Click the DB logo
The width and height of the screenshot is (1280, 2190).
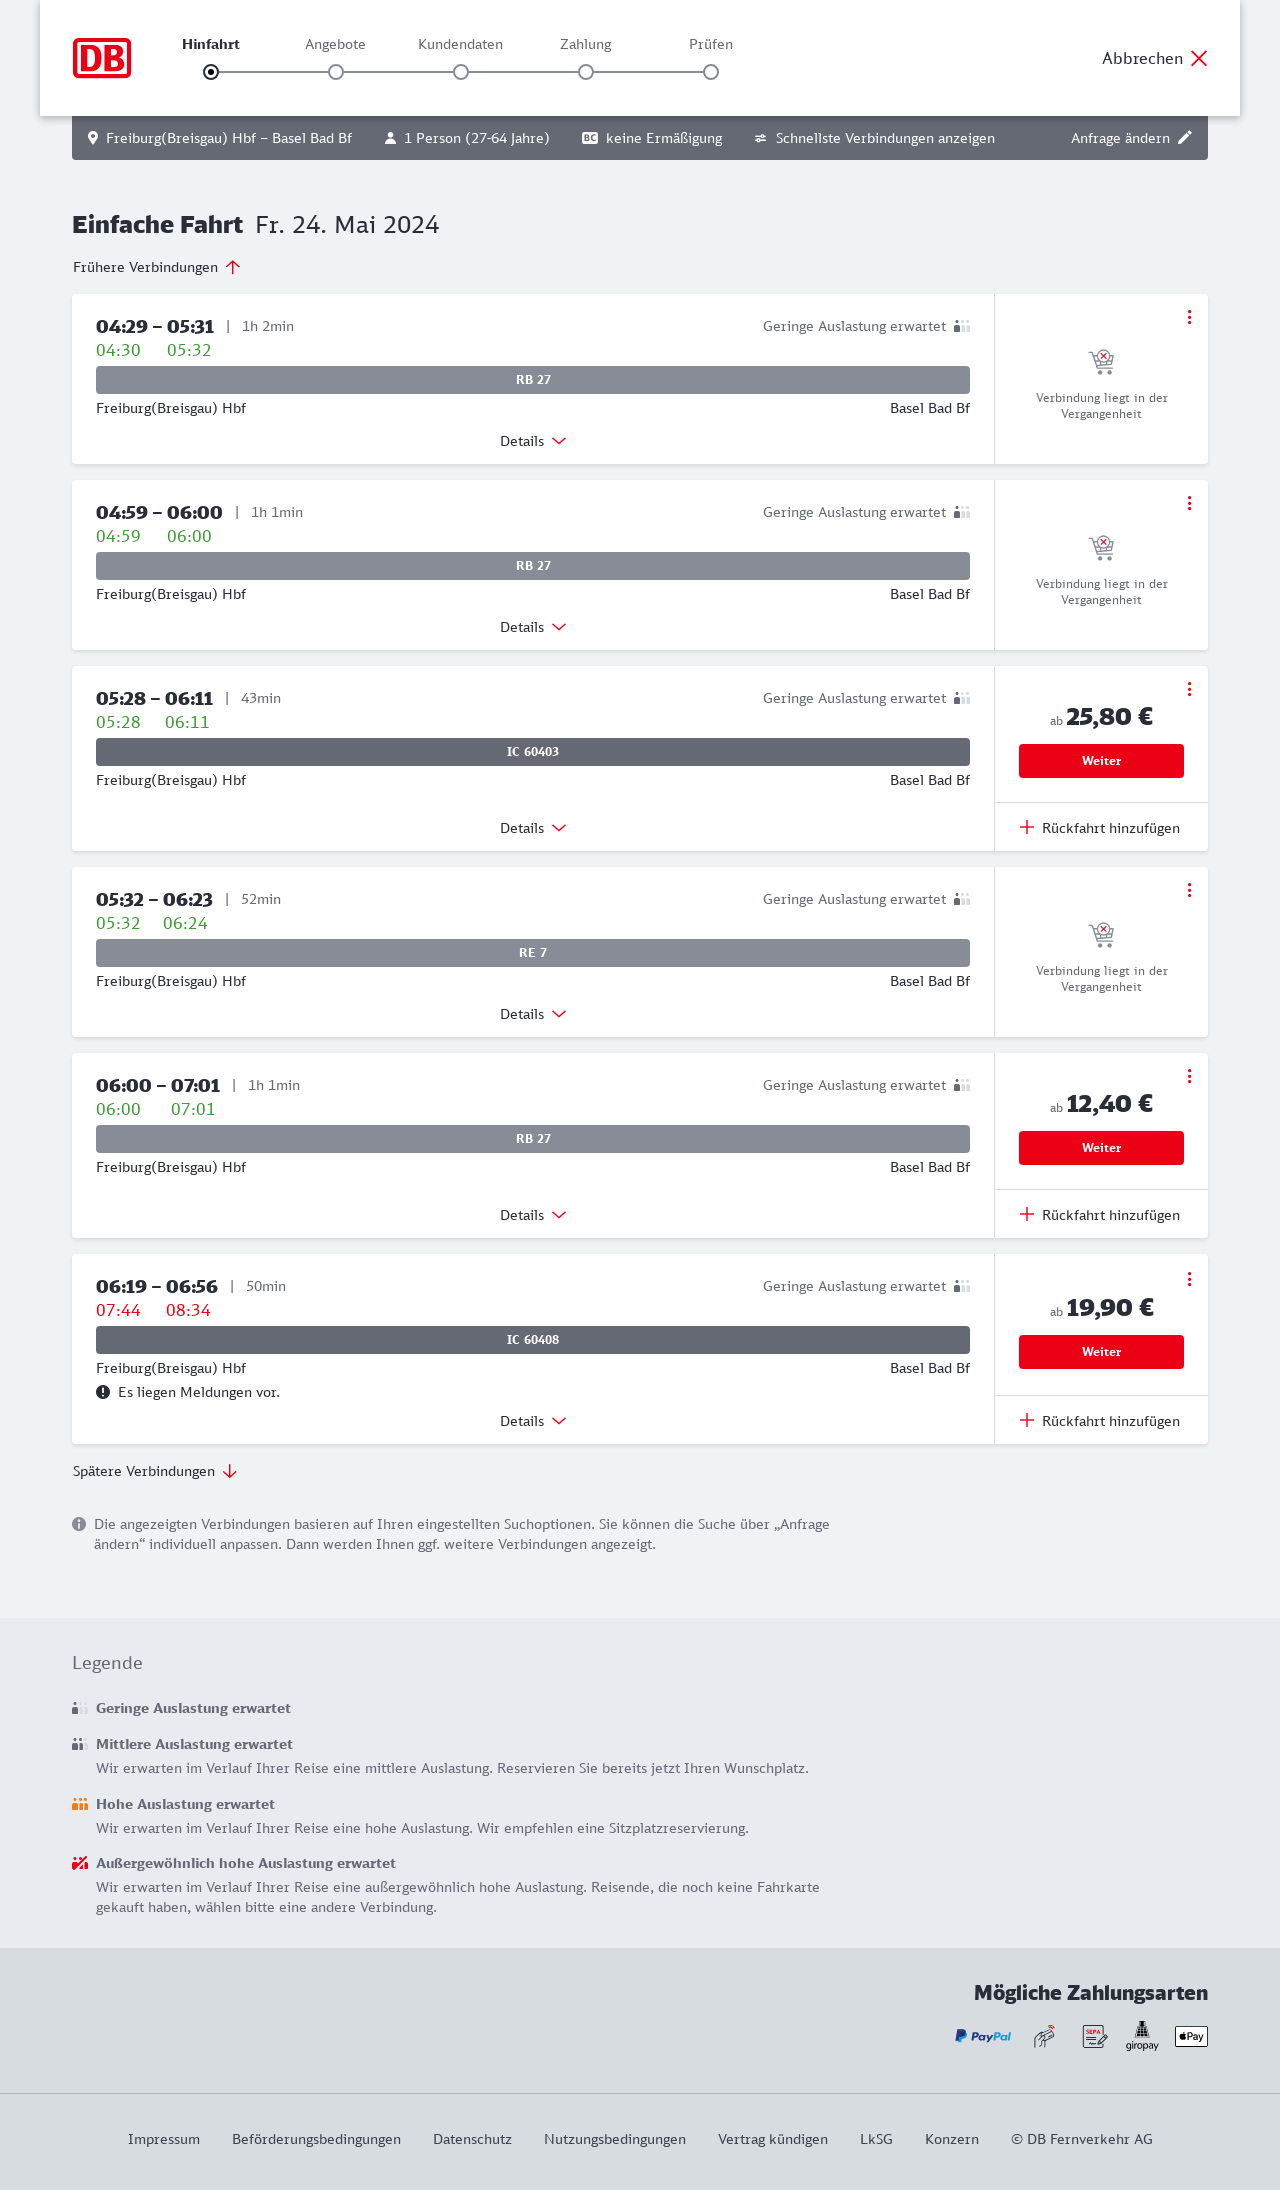pos(102,58)
